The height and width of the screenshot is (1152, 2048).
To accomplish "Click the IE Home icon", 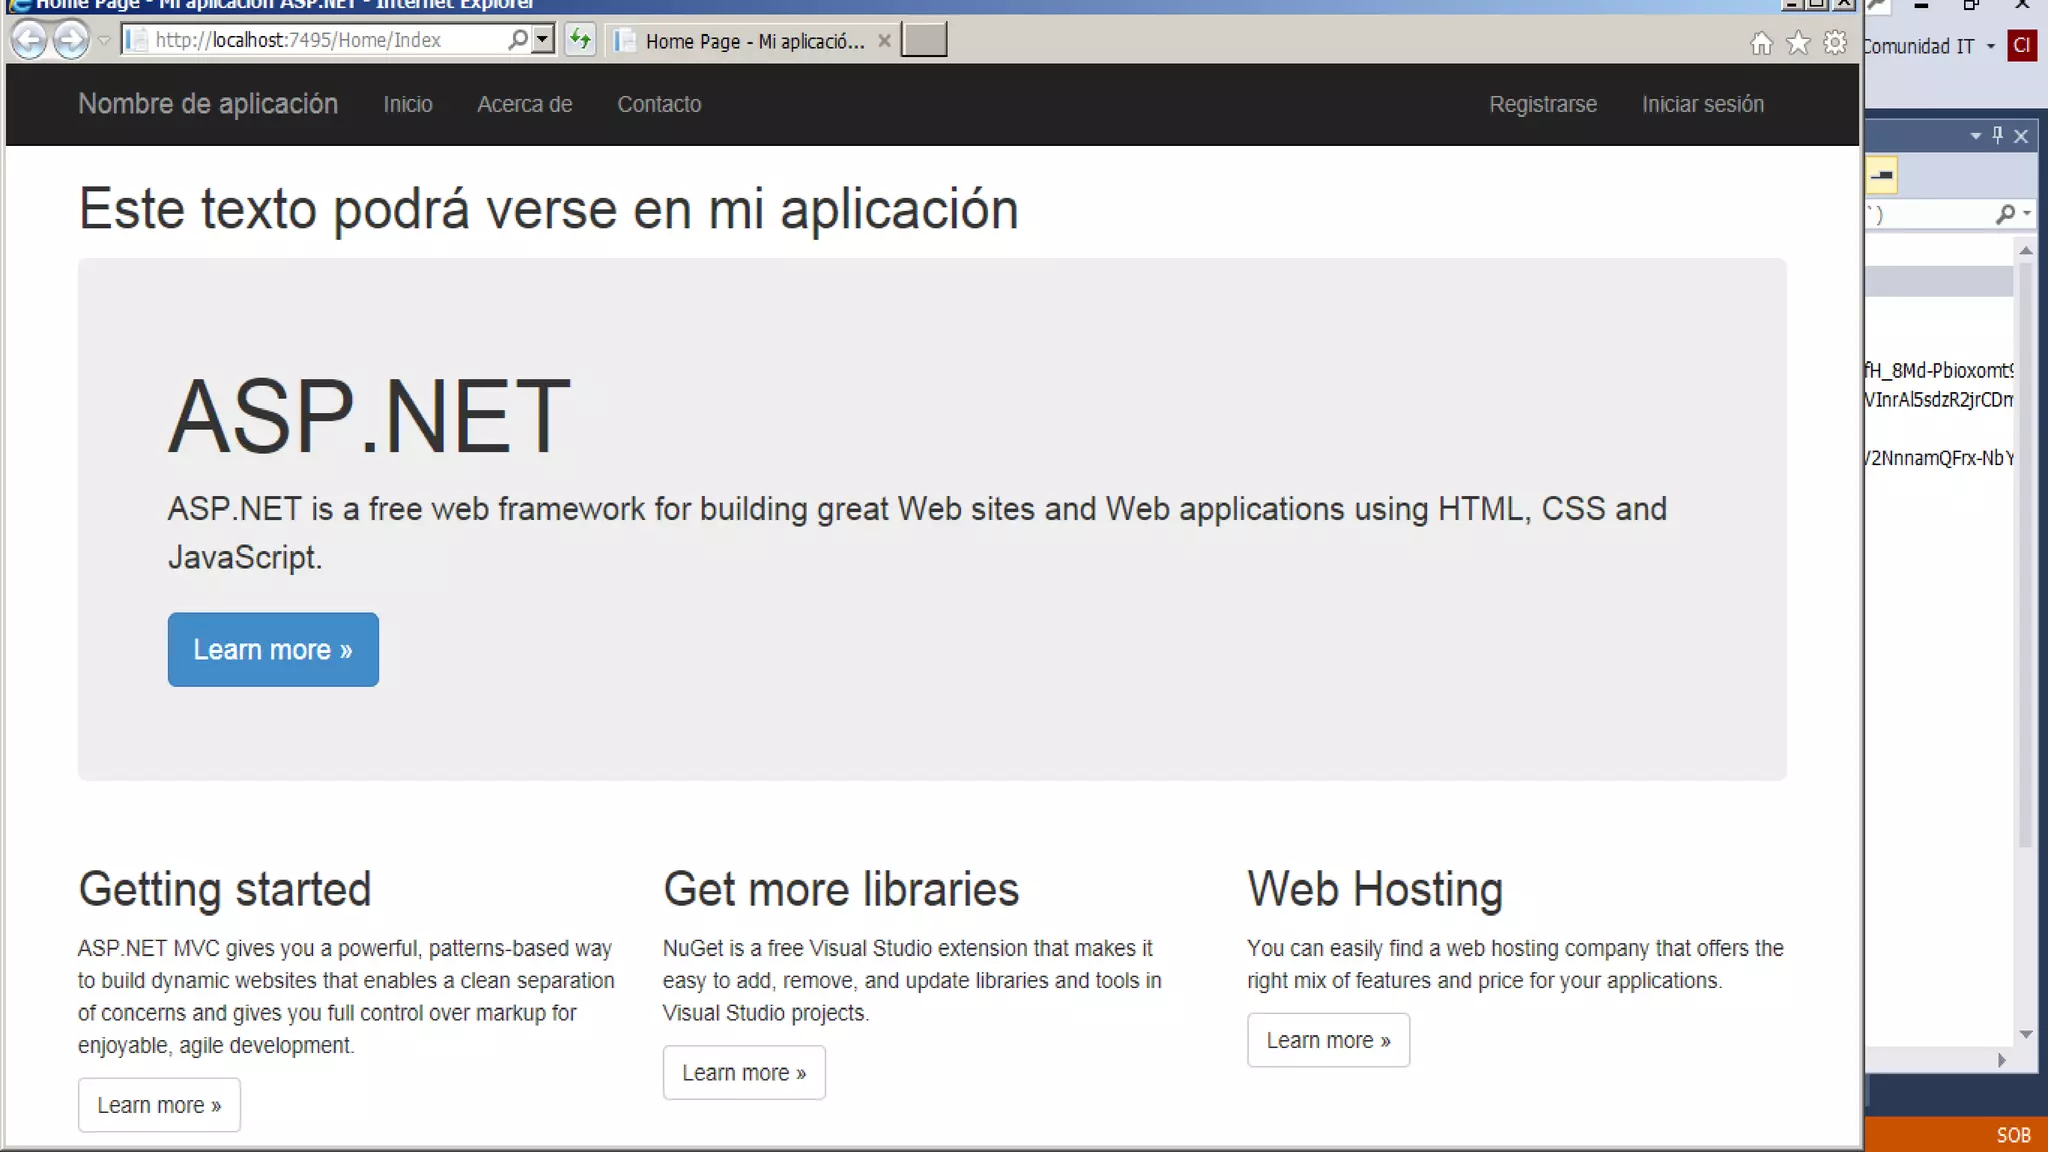I will pyautogui.click(x=1761, y=43).
